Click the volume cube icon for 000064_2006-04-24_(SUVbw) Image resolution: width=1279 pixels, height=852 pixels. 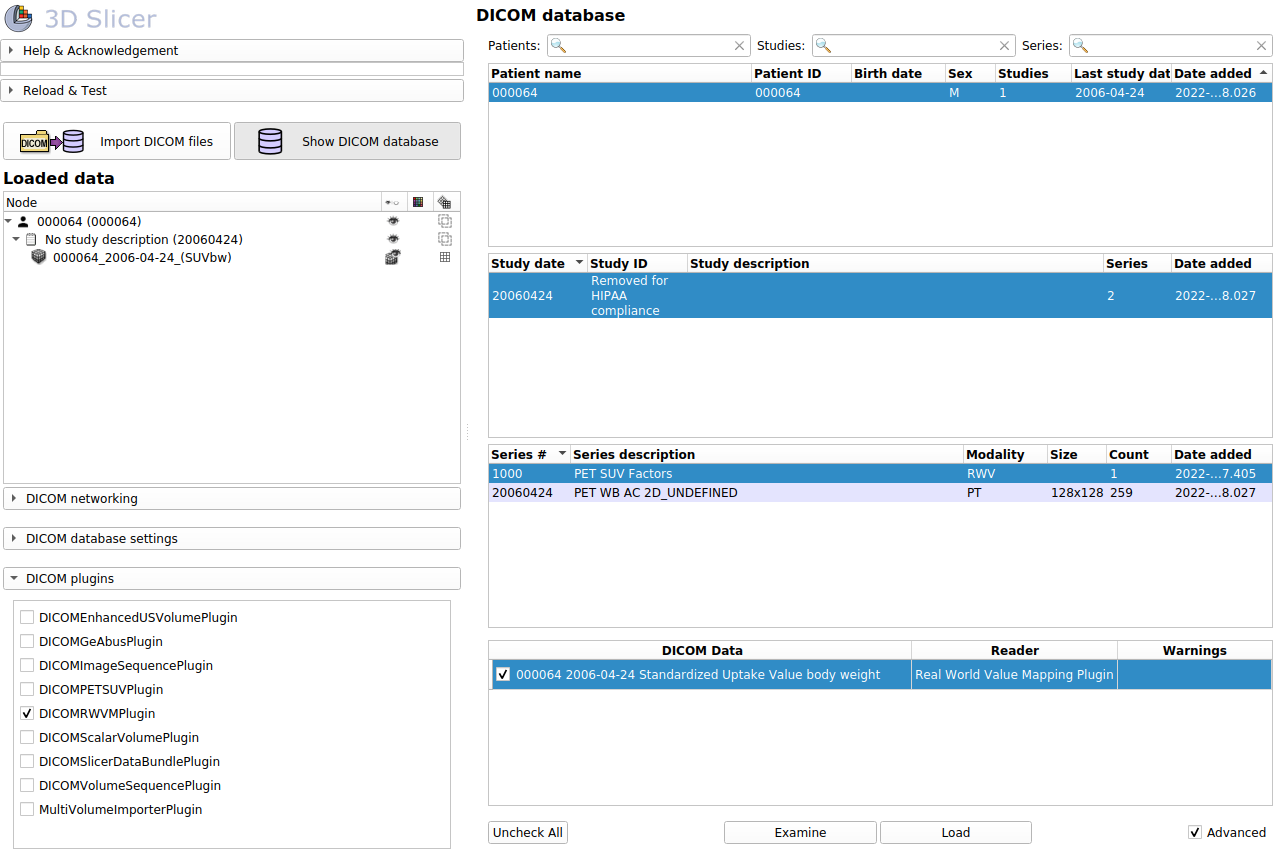coord(39,258)
